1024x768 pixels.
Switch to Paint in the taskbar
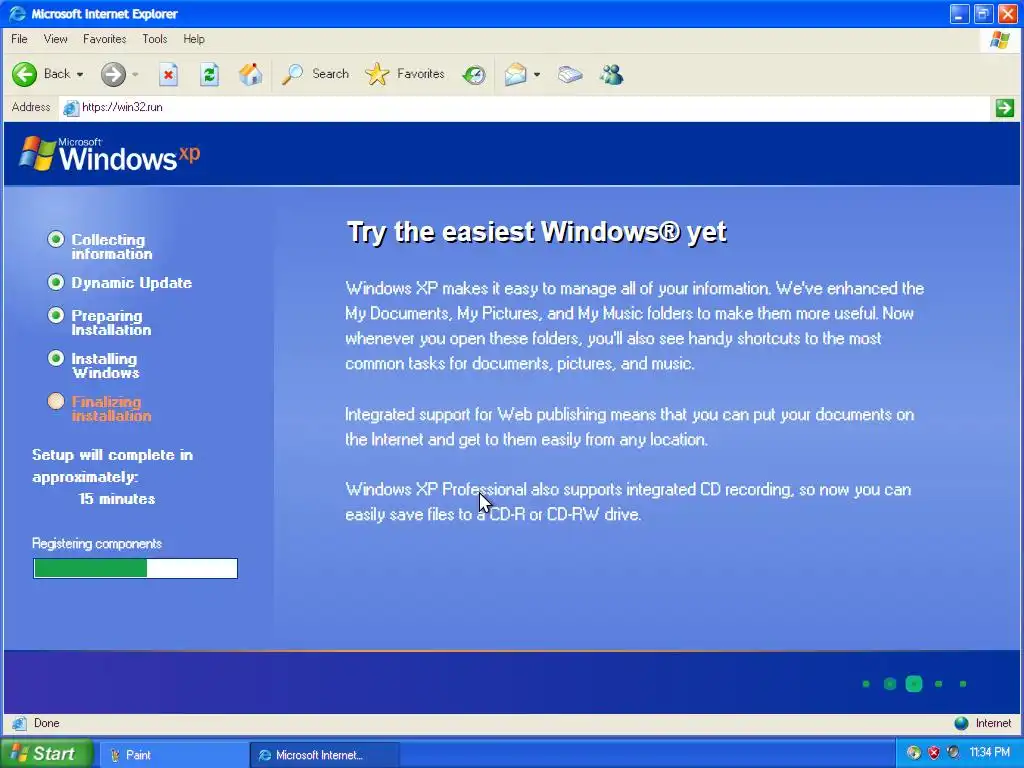click(172, 755)
